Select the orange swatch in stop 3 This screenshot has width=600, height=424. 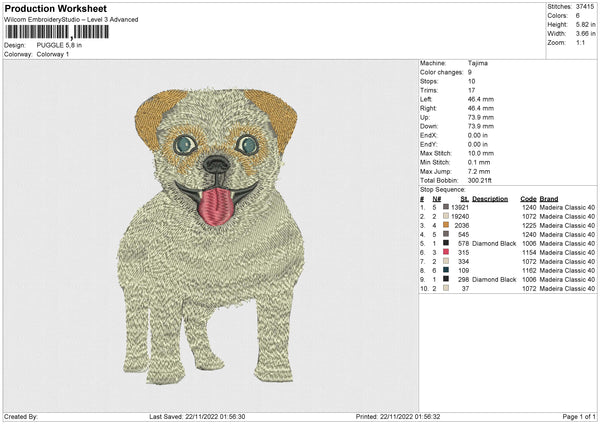[444, 226]
